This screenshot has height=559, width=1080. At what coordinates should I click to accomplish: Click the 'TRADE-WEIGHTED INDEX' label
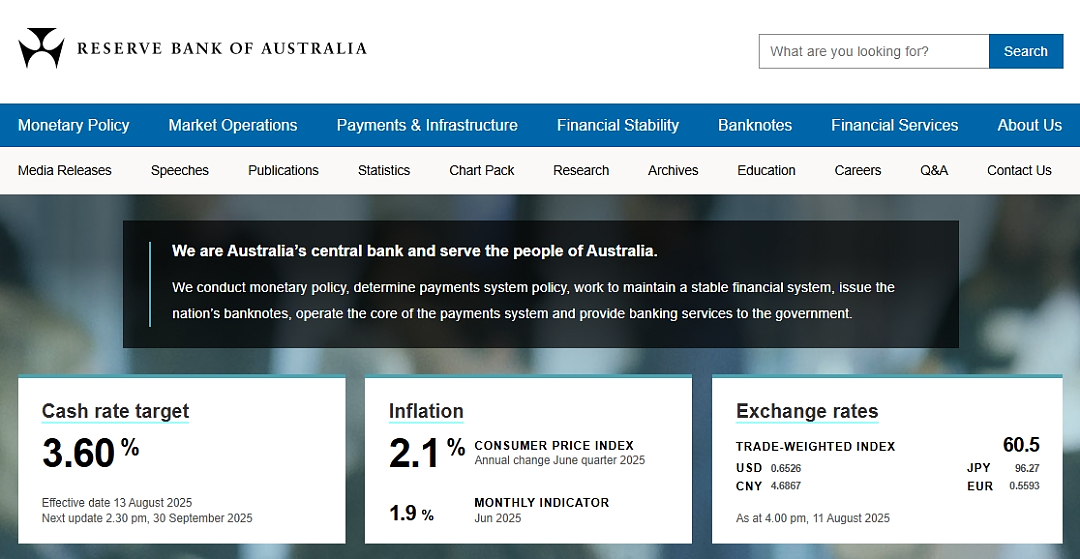click(816, 447)
